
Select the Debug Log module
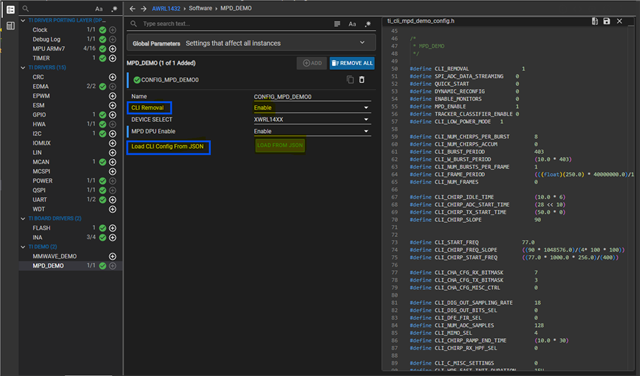click(46, 40)
